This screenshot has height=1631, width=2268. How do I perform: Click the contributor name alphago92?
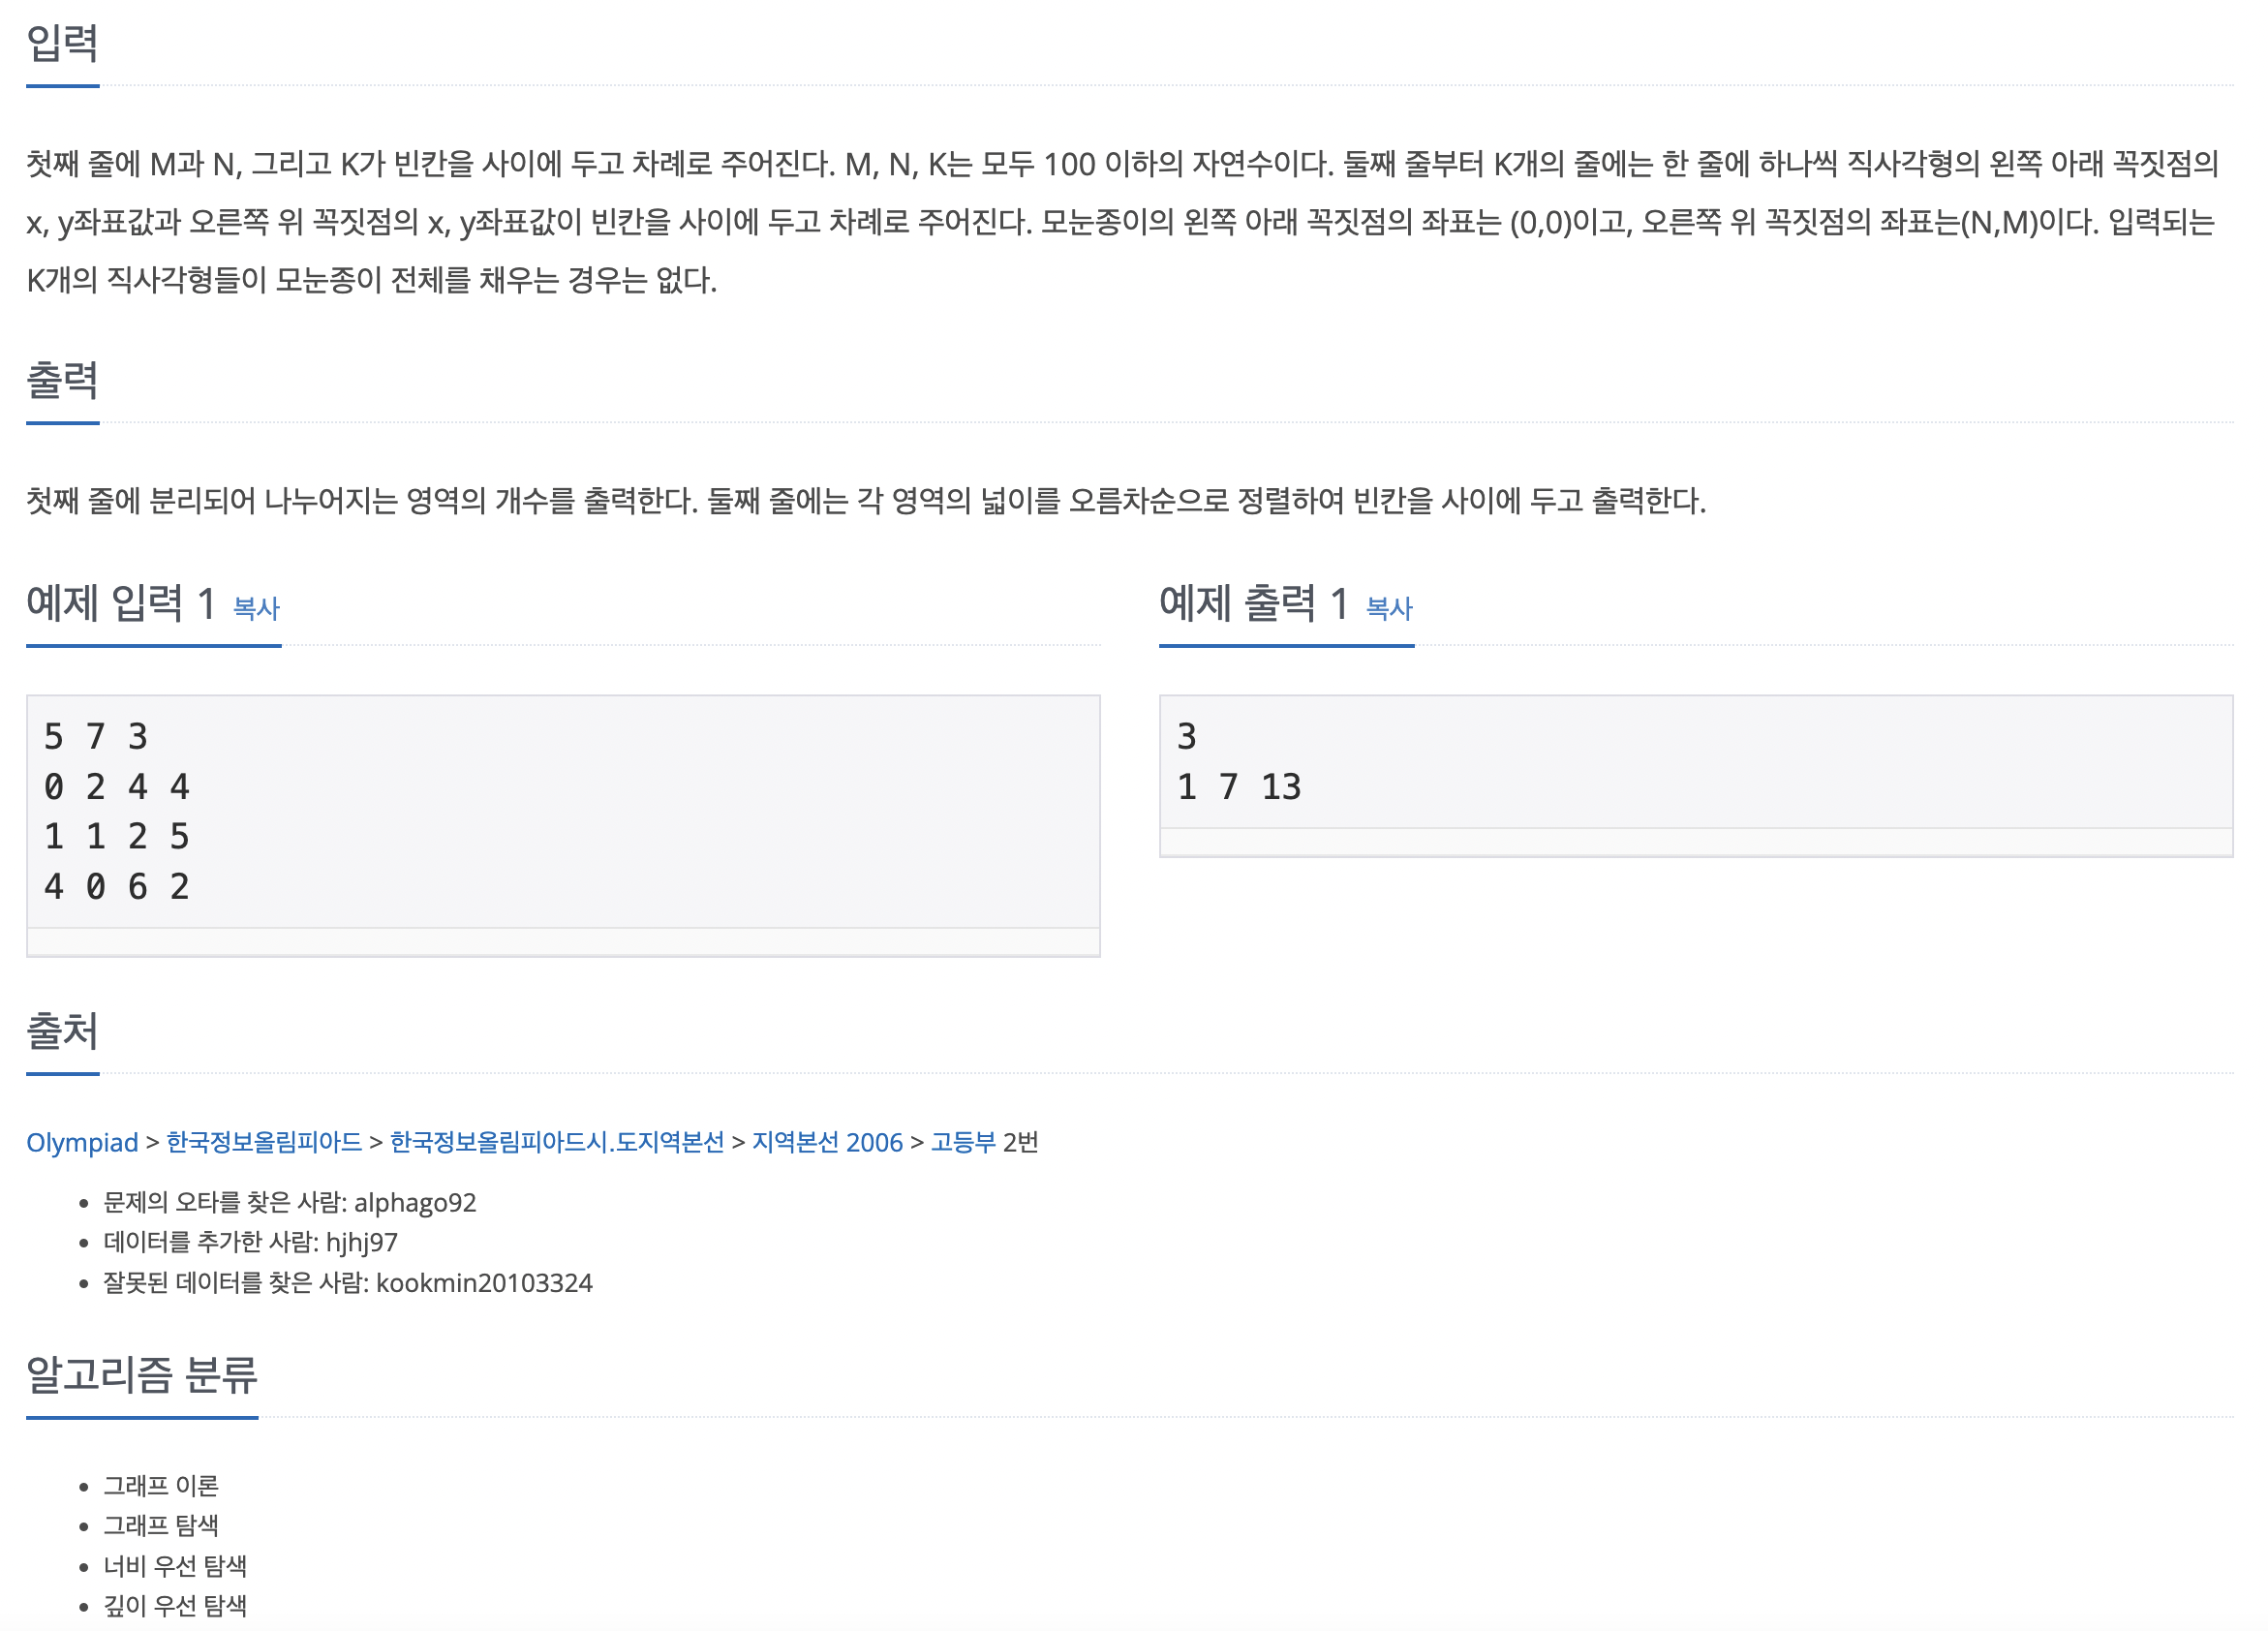coord(415,1203)
